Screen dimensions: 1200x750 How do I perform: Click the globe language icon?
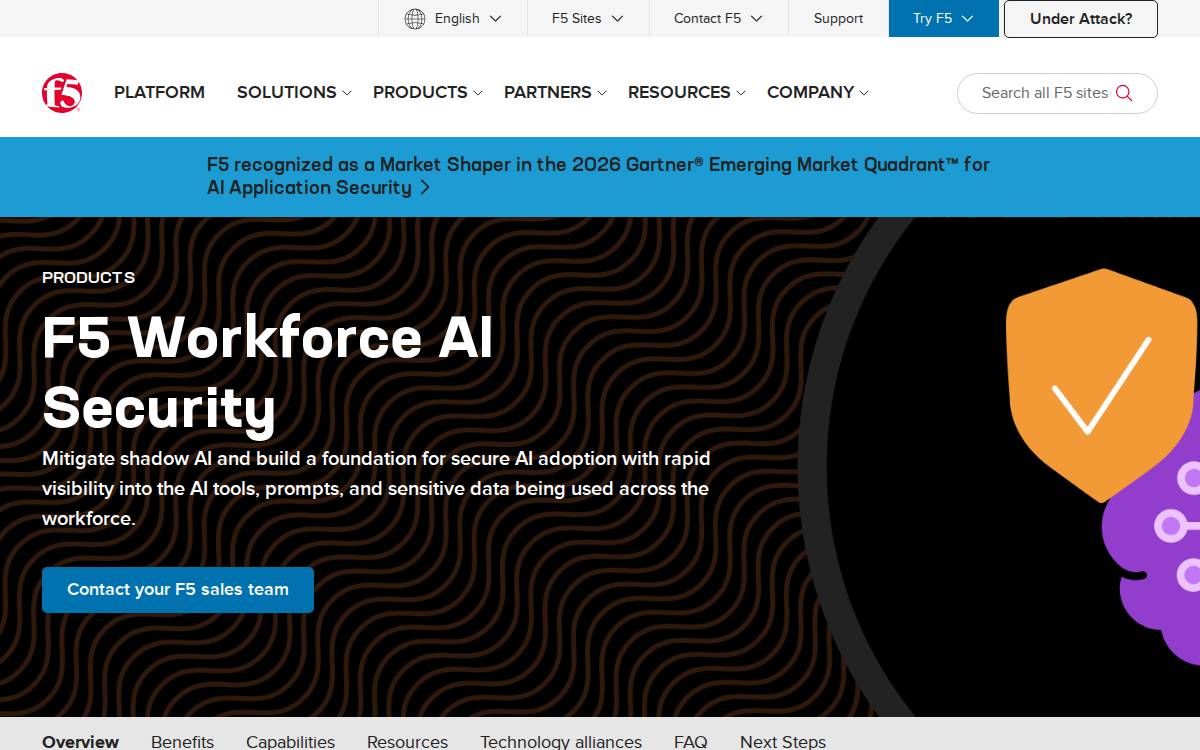(415, 18)
